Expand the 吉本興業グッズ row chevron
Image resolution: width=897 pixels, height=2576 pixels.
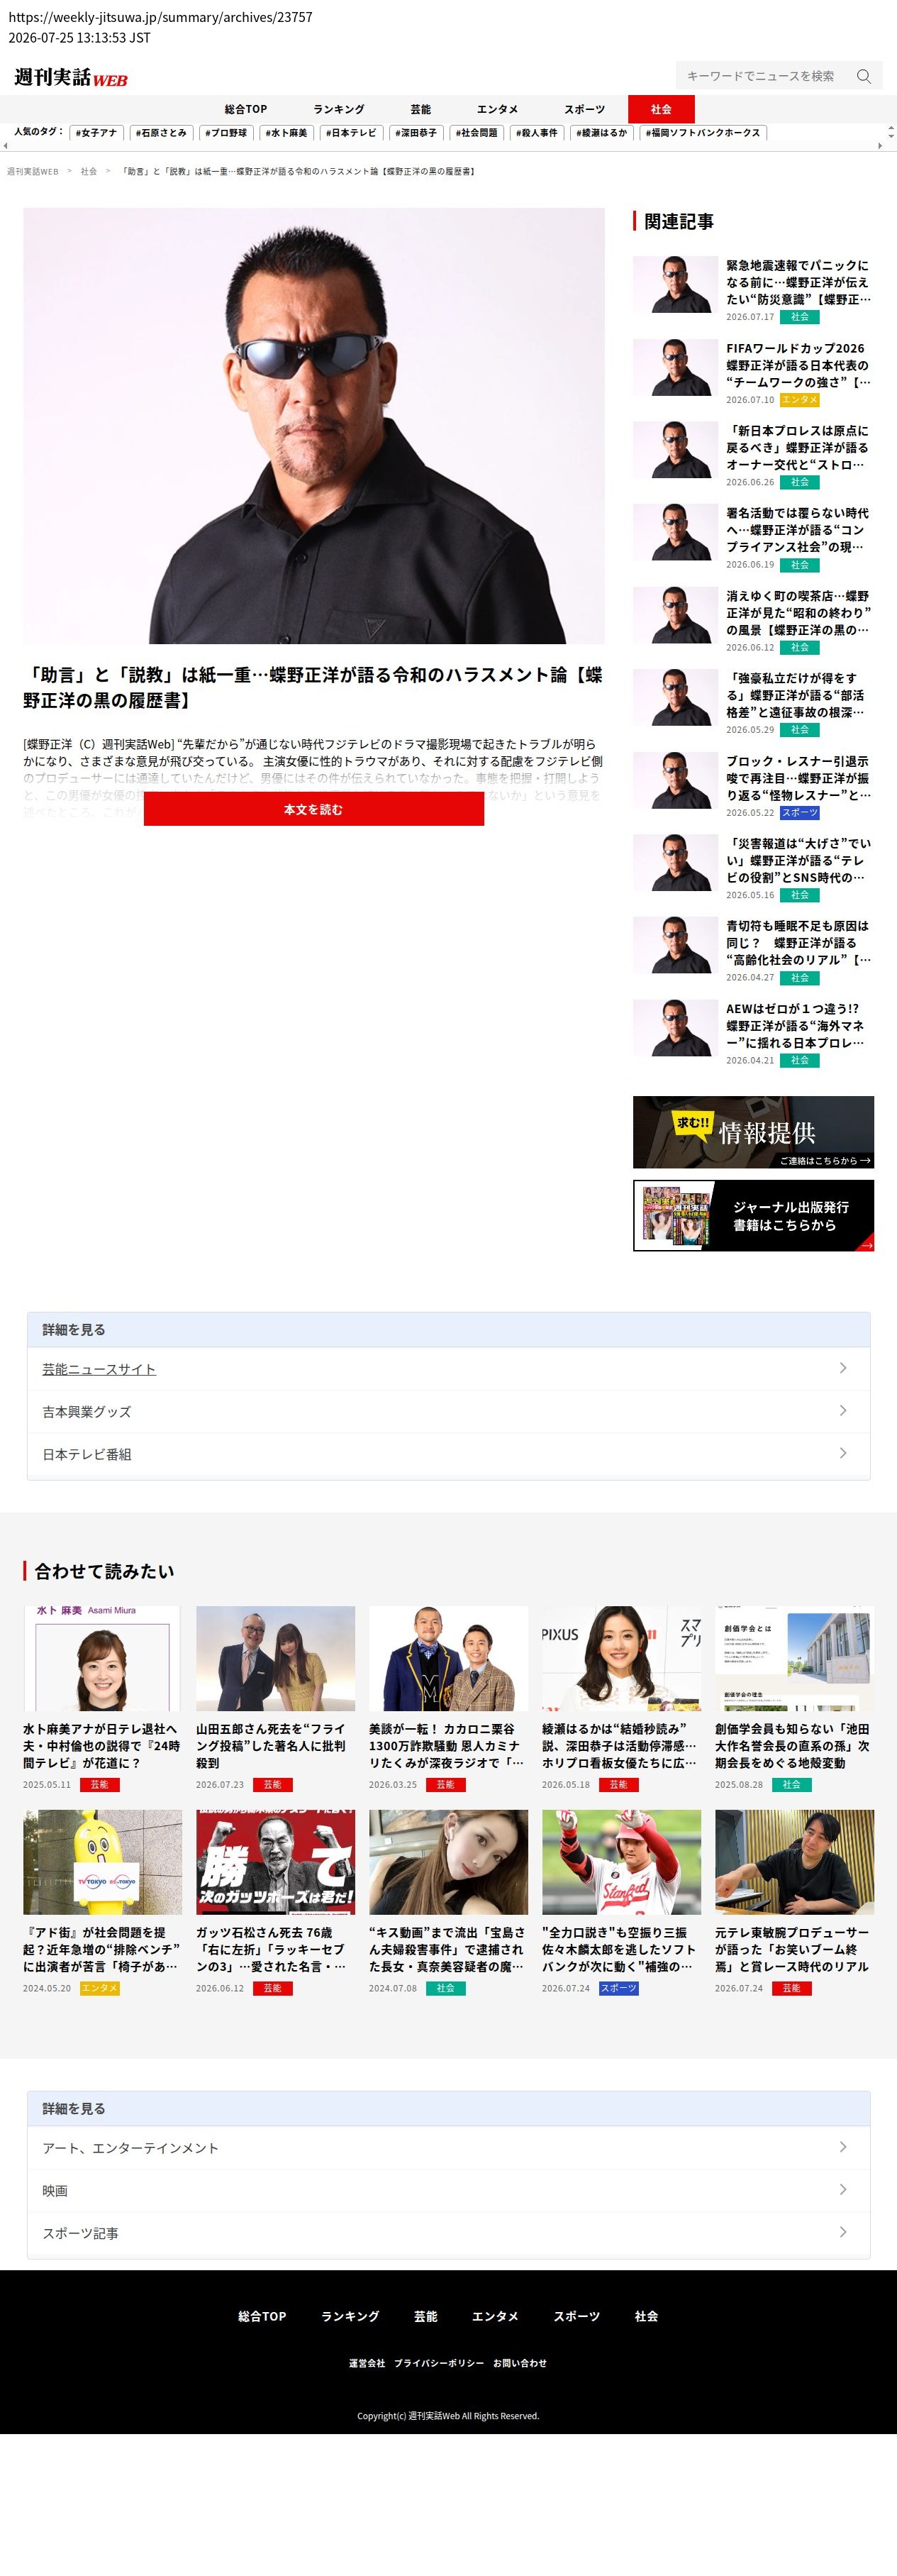point(843,1411)
